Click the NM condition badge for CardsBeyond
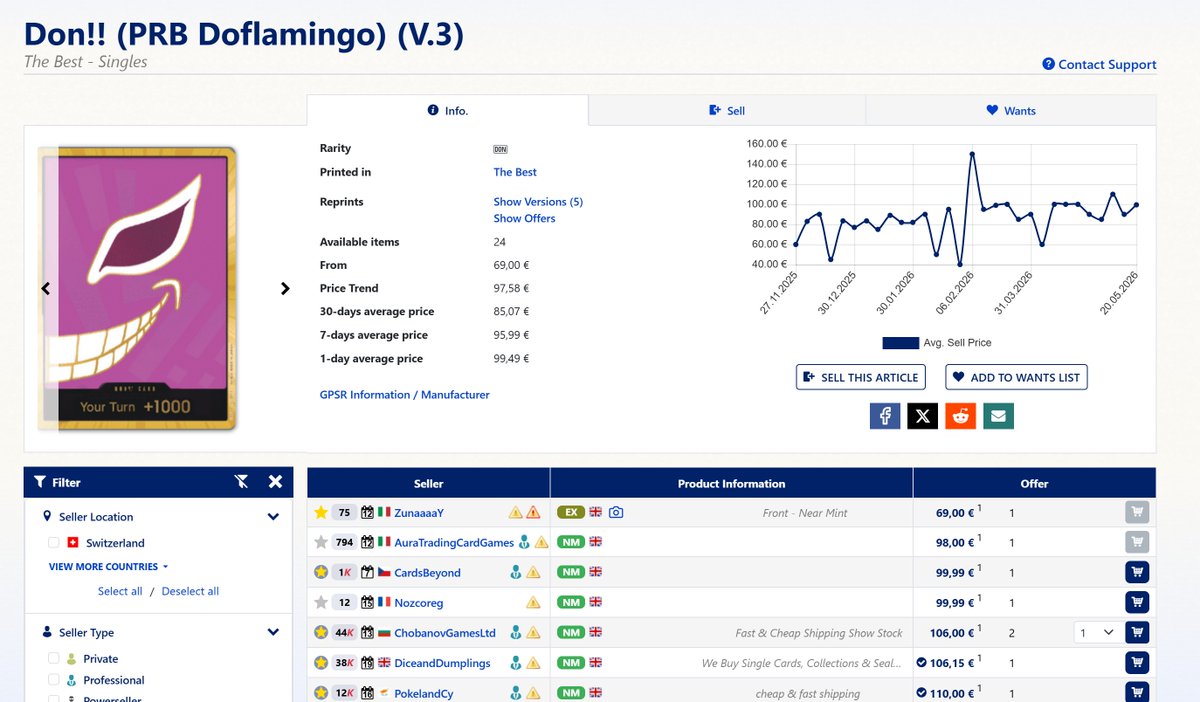This screenshot has width=1200, height=702. click(570, 572)
